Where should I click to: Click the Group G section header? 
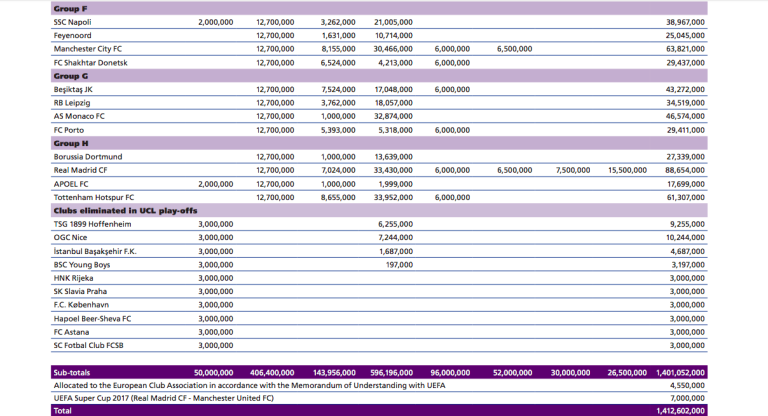70,75
